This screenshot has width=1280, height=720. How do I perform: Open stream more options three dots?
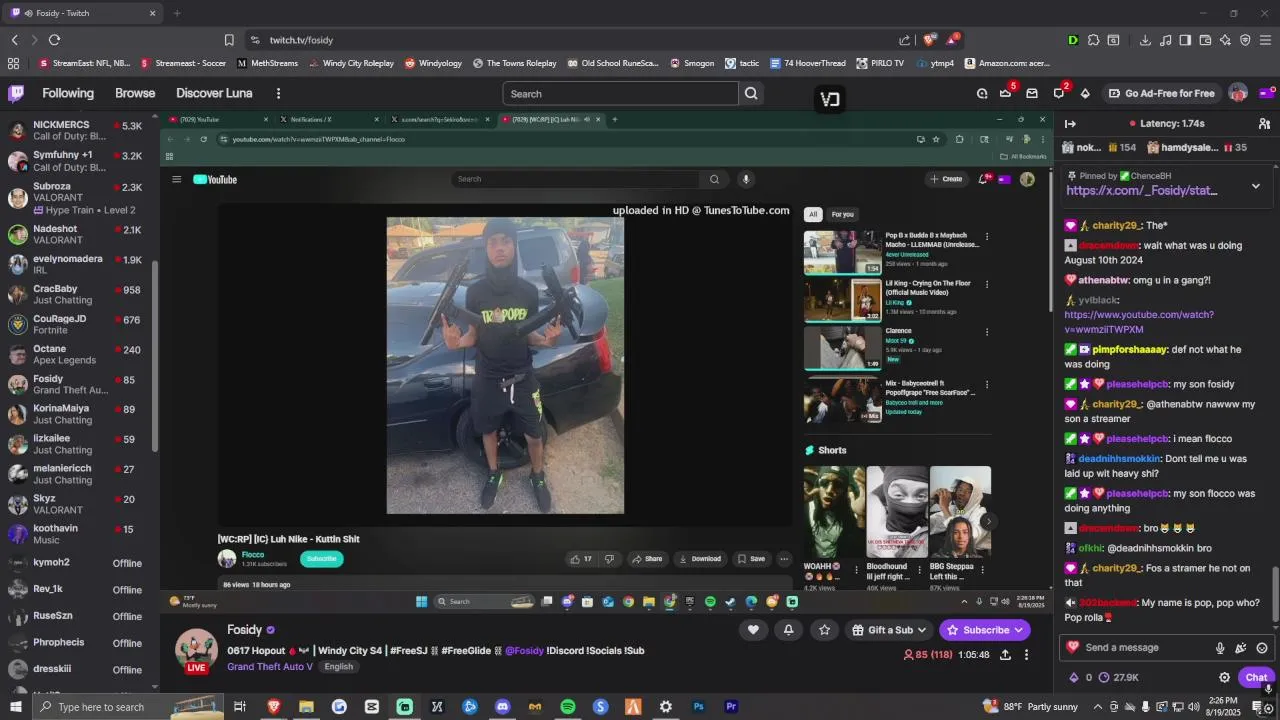tap(1027, 654)
